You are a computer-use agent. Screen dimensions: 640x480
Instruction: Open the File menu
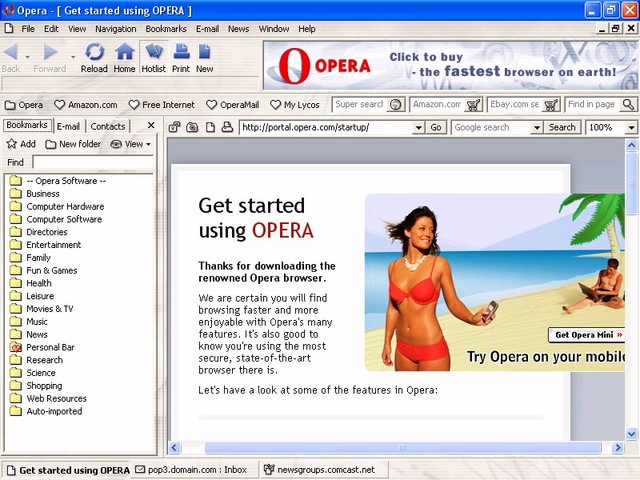pyautogui.click(x=28, y=29)
